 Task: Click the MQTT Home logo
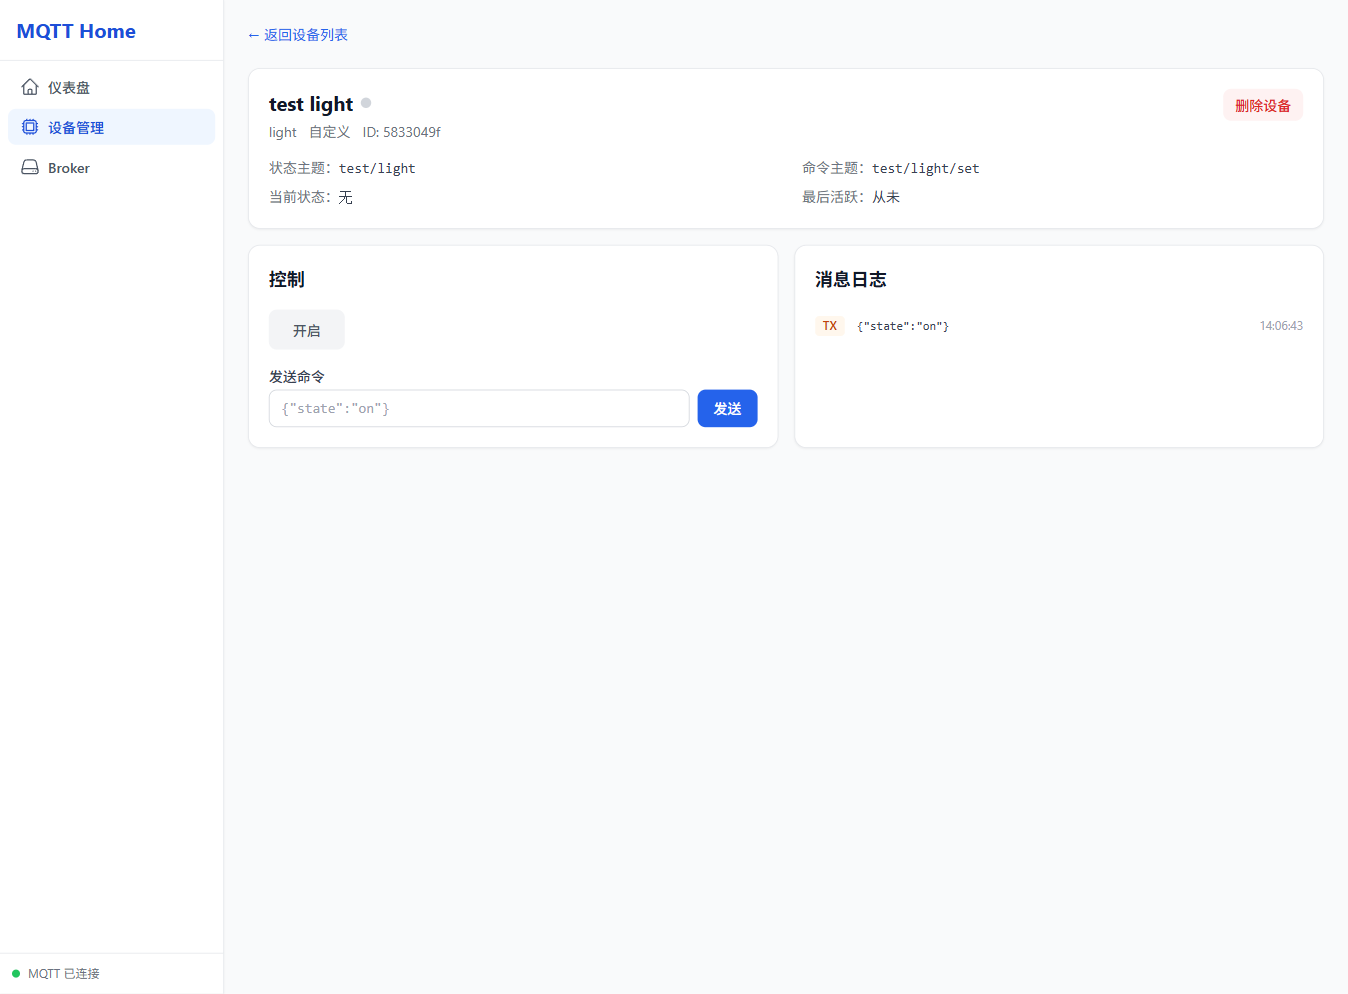[x=76, y=31]
